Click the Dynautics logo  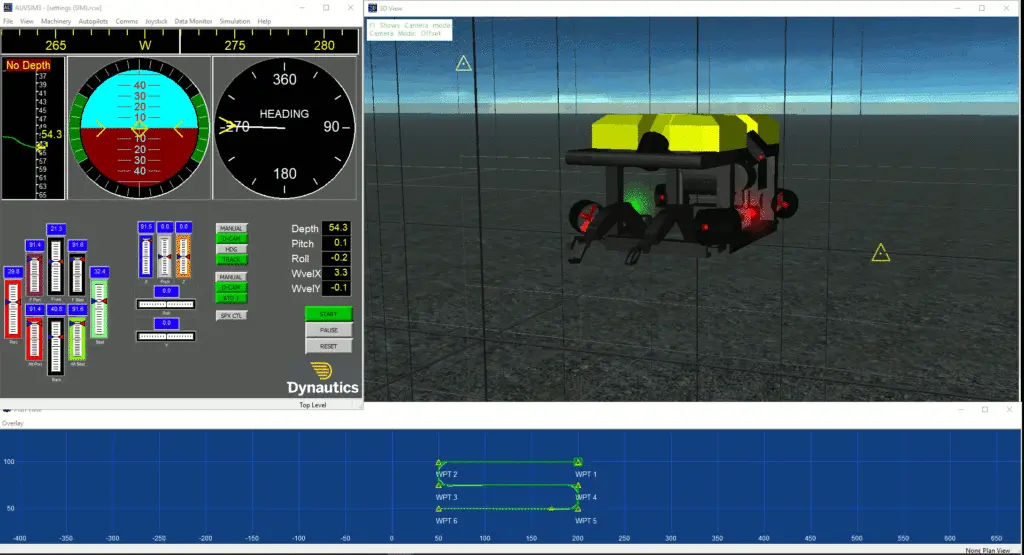tap(323, 379)
